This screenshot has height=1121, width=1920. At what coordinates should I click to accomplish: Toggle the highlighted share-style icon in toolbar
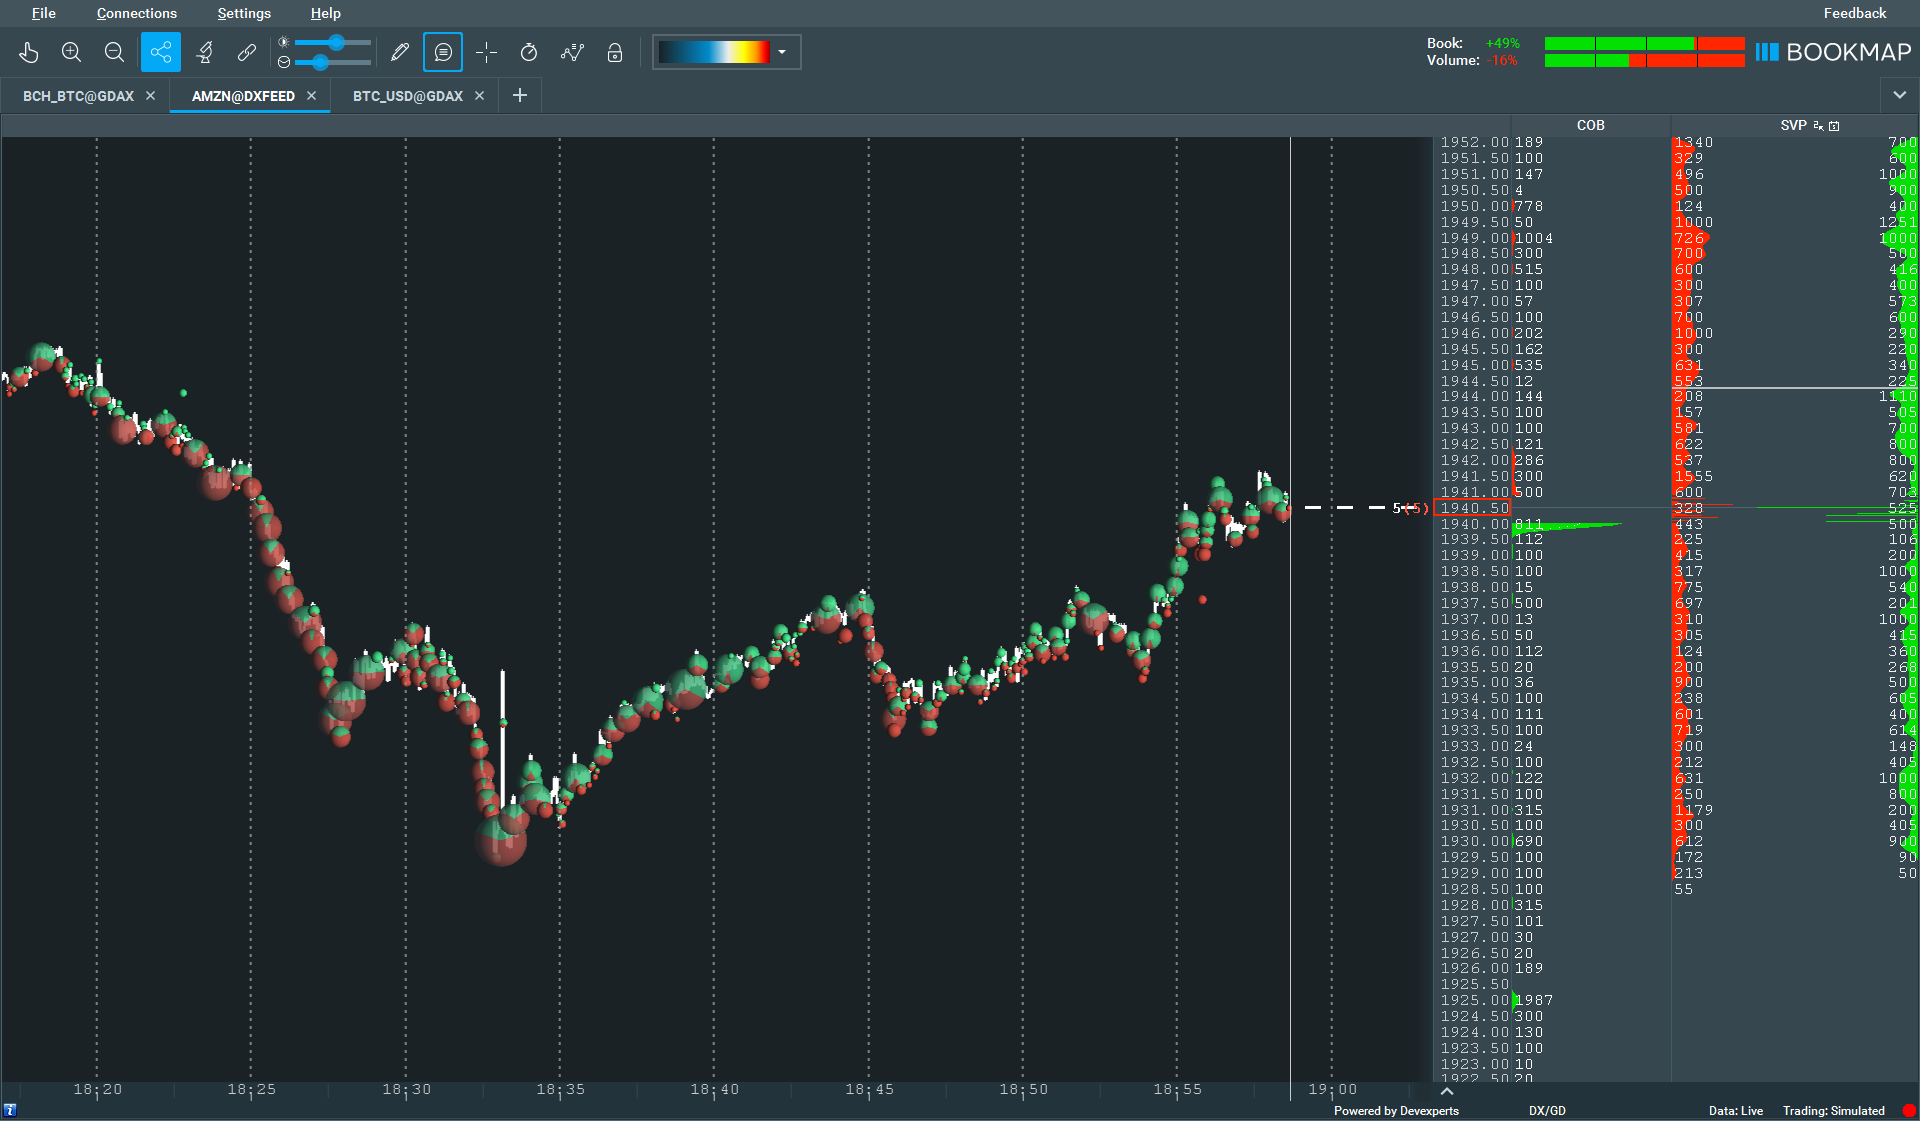pos(161,52)
